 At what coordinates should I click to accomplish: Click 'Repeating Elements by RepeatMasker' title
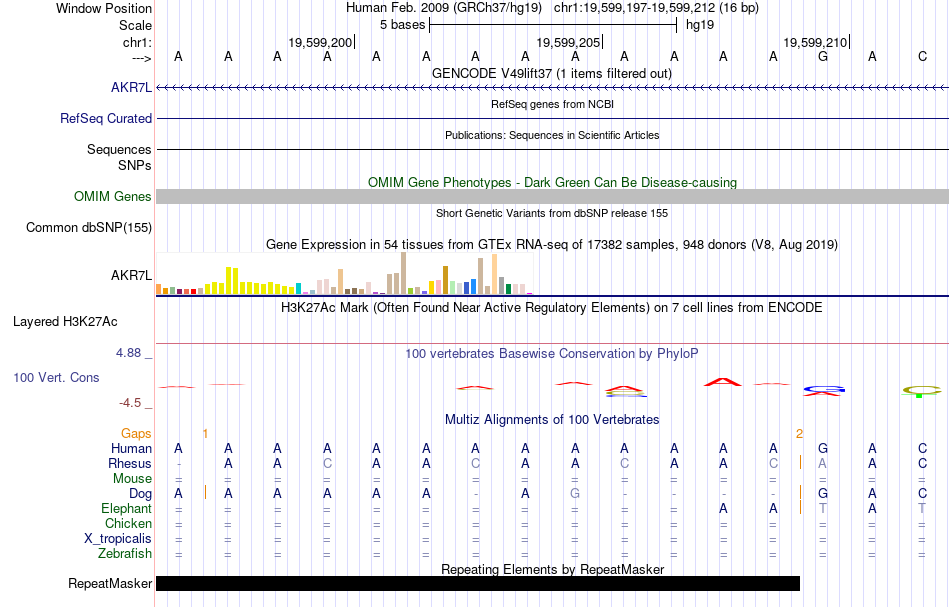553,569
